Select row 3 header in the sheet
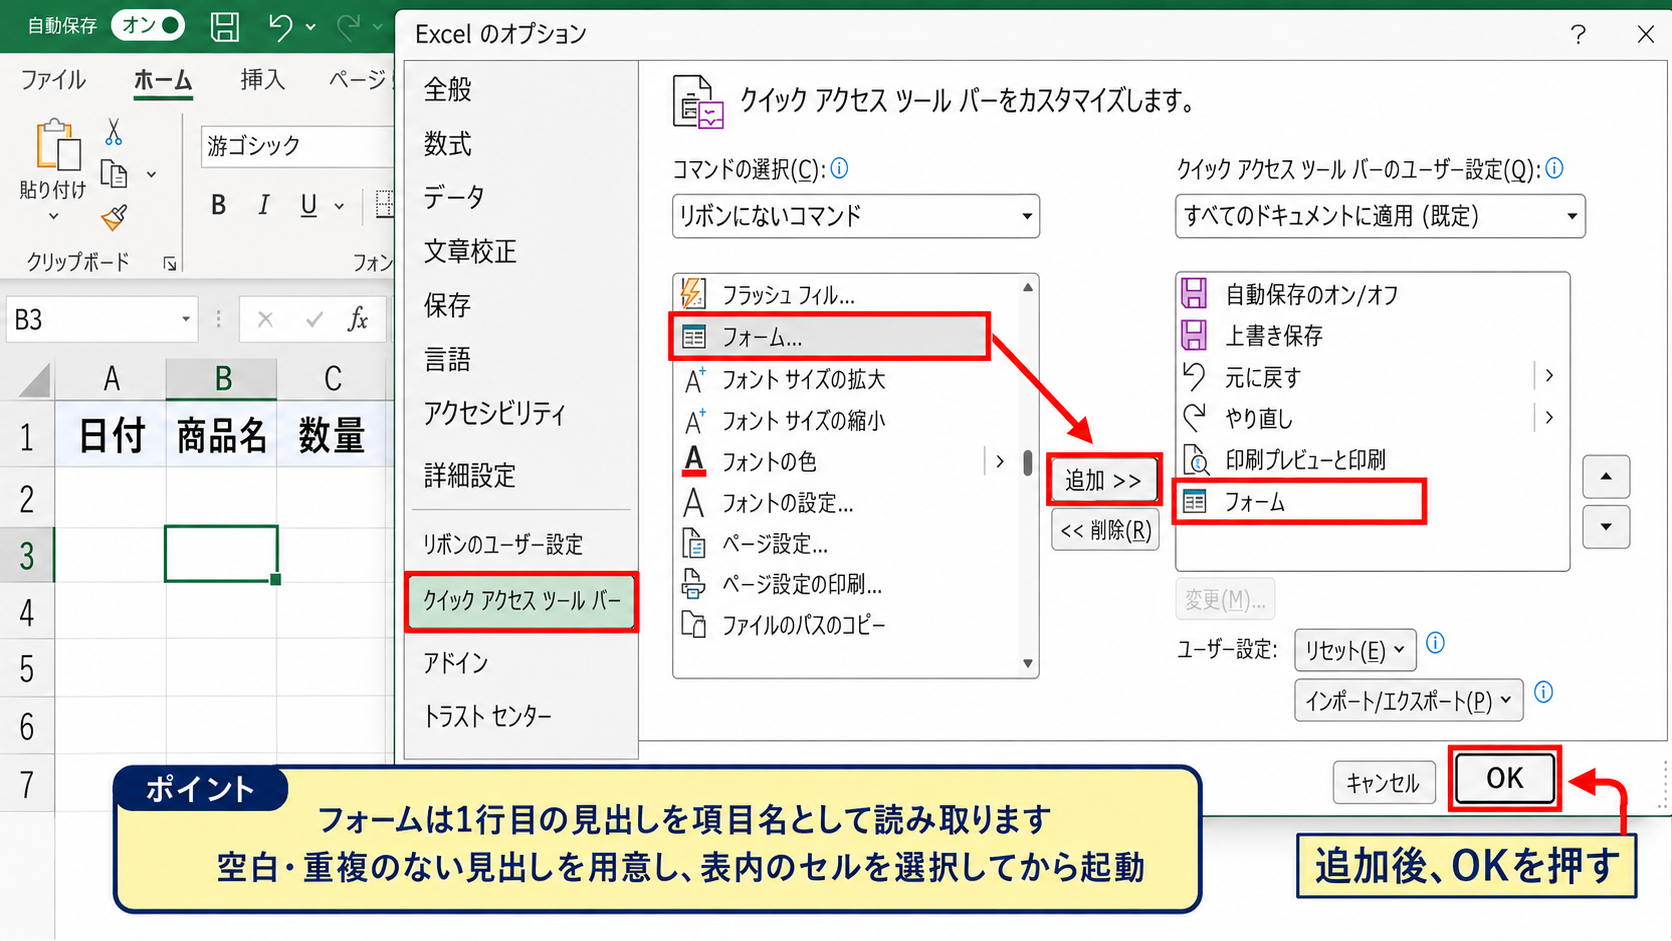 click(27, 555)
